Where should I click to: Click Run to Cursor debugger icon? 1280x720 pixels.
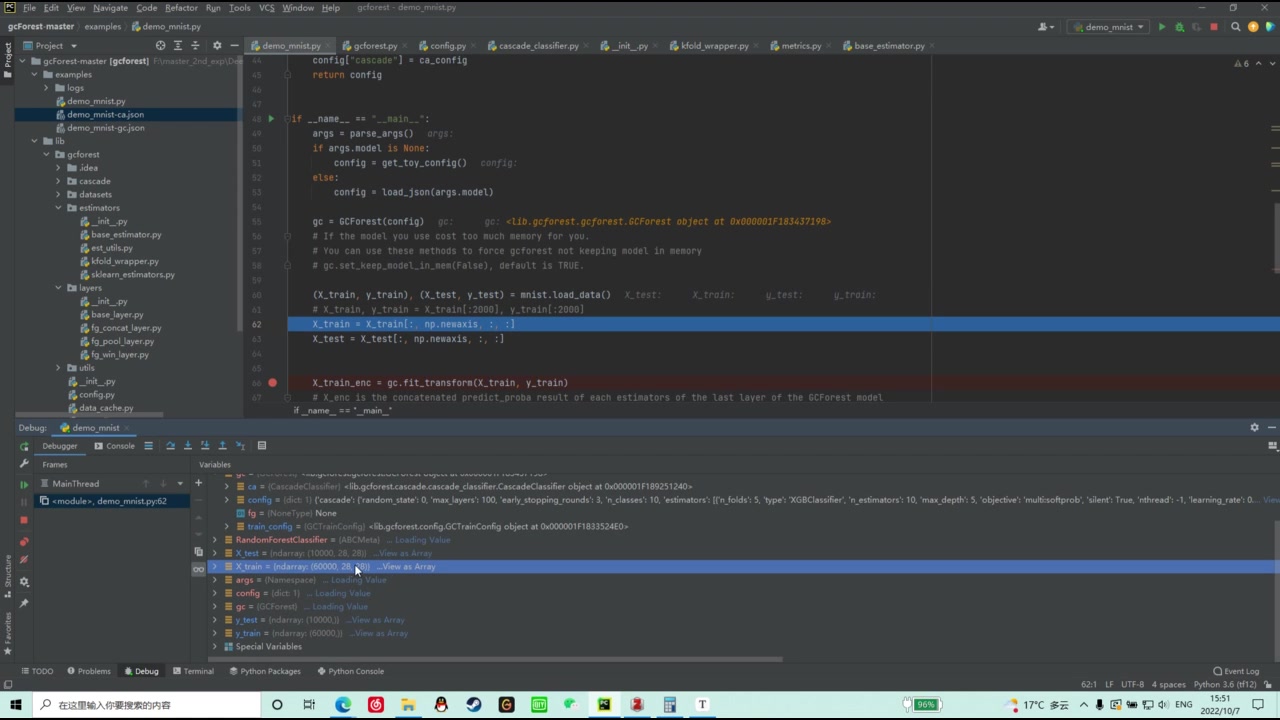coord(240,446)
